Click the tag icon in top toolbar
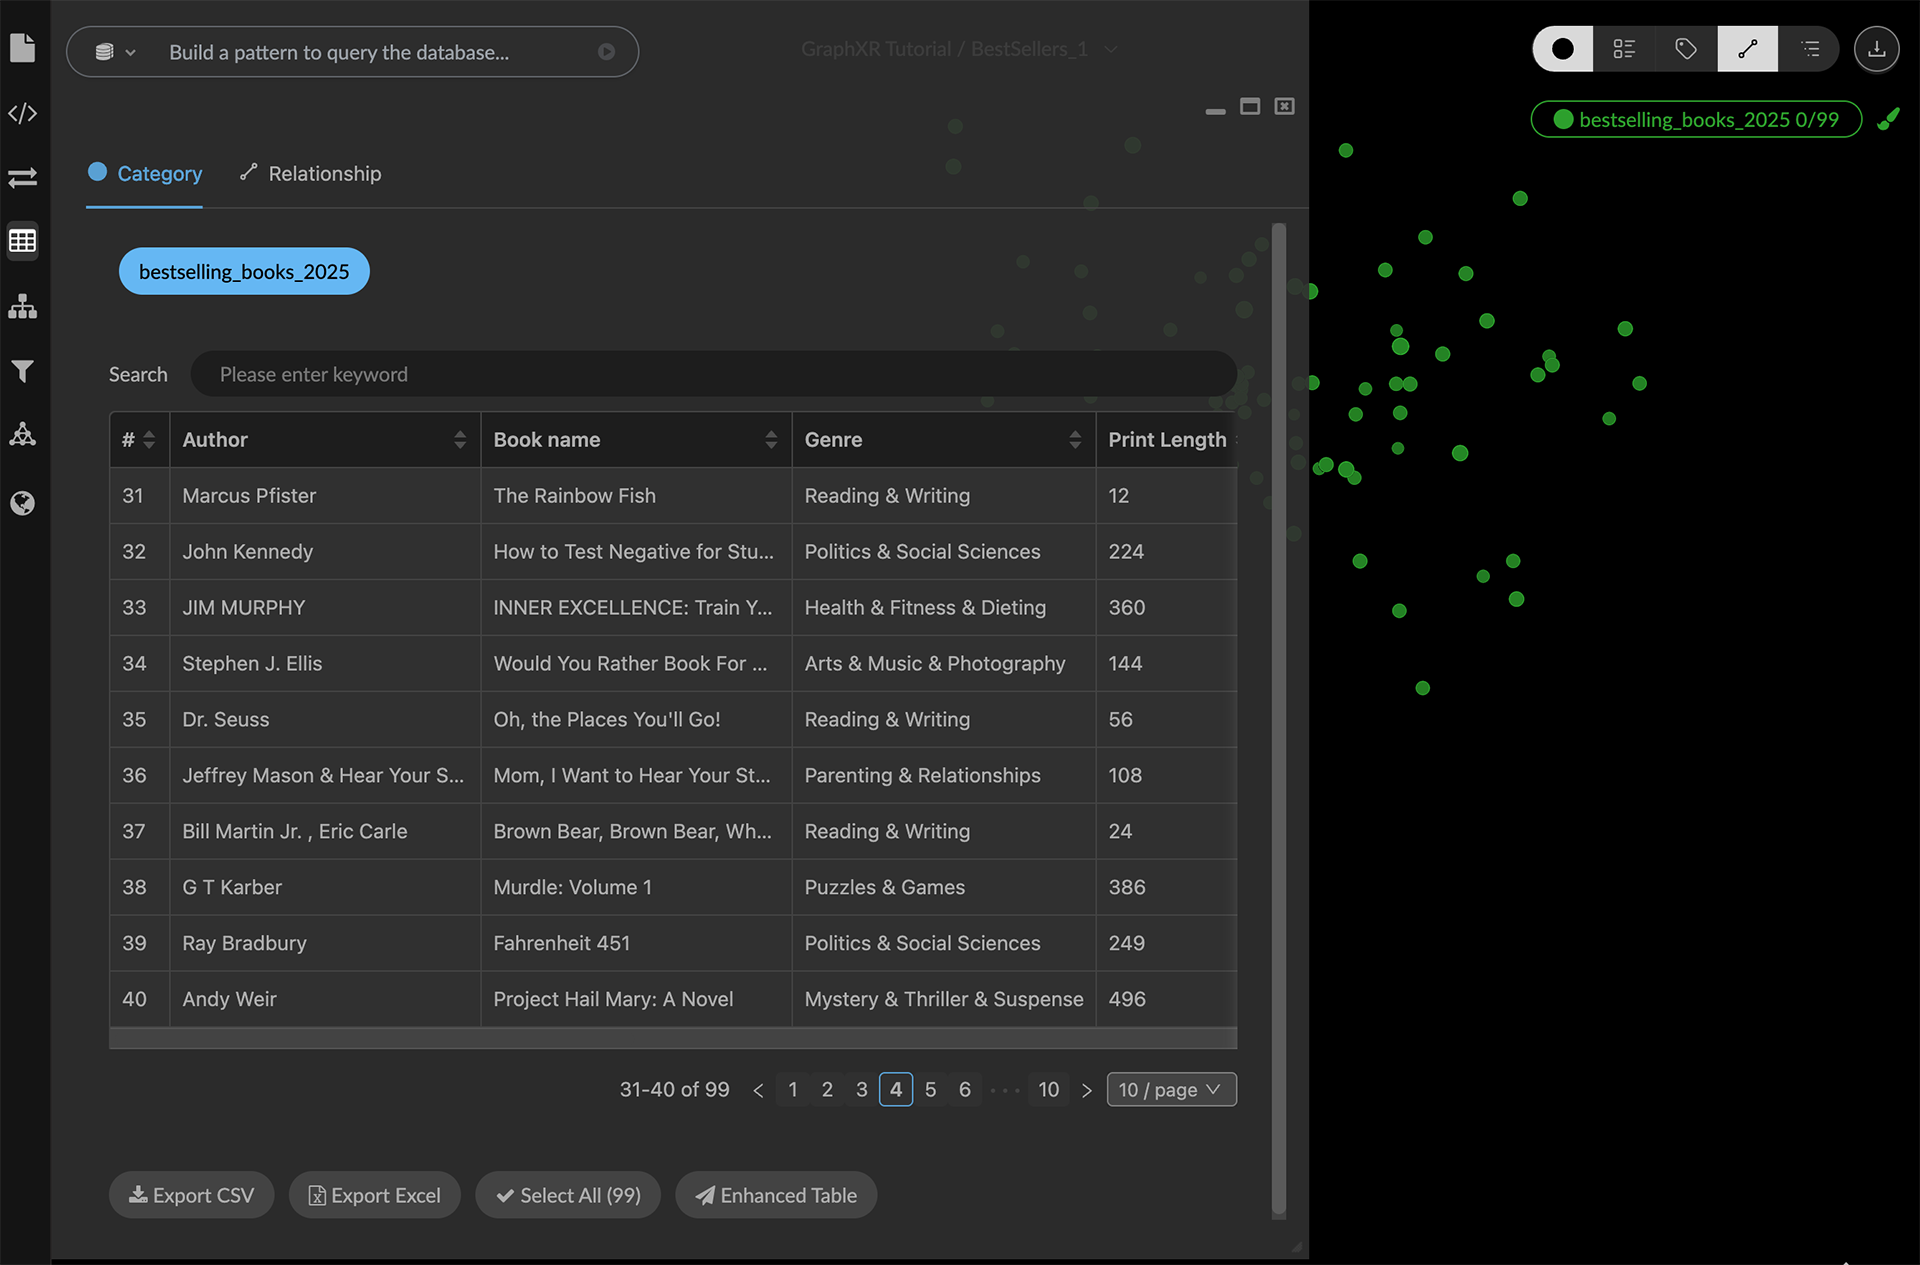Image resolution: width=1920 pixels, height=1265 pixels. (1686, 49)
